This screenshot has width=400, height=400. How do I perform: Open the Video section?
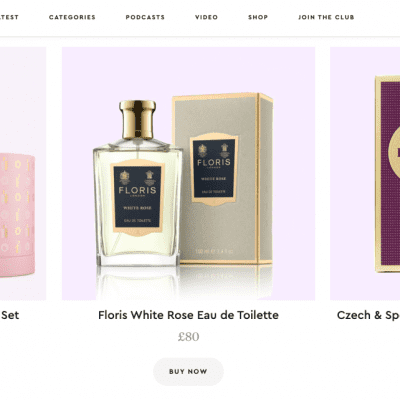point(206,17)
